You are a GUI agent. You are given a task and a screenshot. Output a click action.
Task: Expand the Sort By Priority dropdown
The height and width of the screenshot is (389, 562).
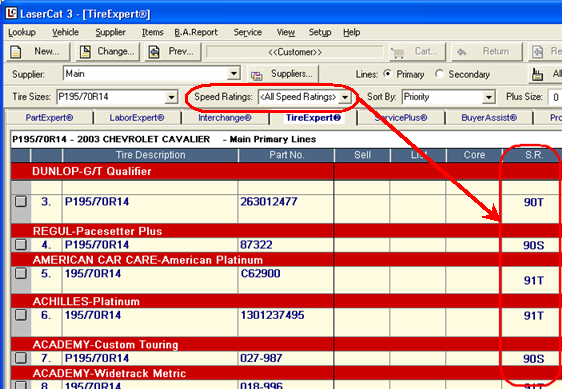[x=489, y=97]
